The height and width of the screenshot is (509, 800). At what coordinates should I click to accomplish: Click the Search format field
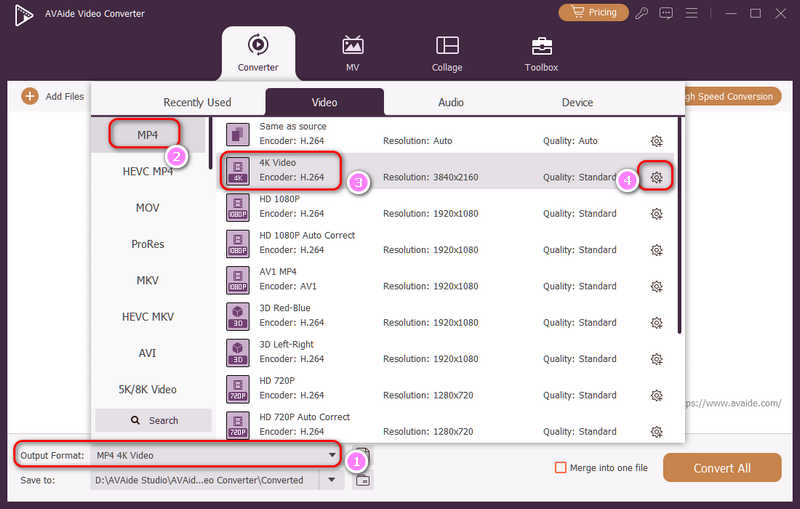(154, 420)
